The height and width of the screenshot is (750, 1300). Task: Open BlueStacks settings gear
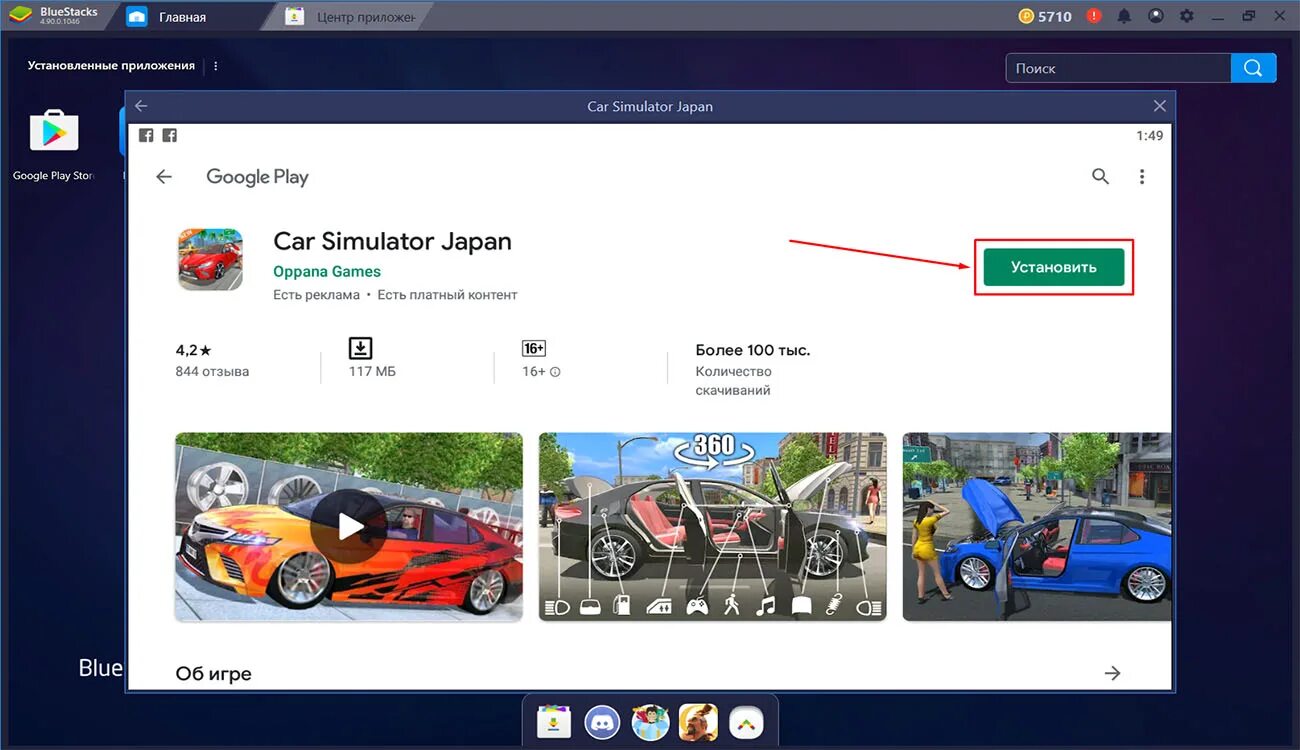(1187, 16)
